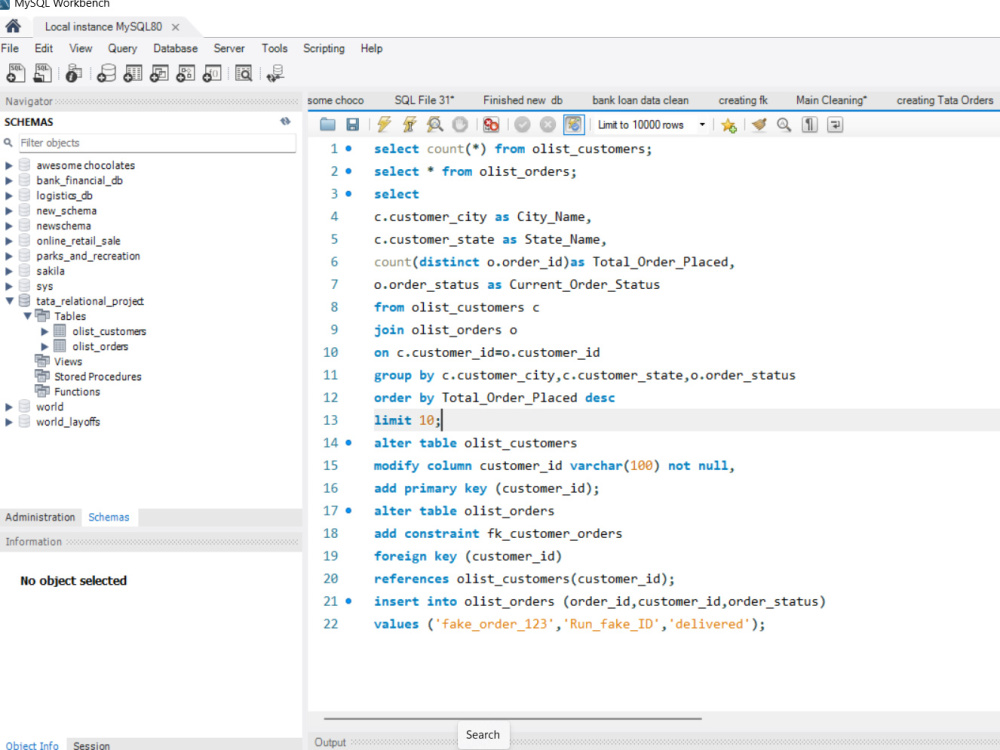This screenshot has width=1000, height=750.
Task: Save snippet with the star icon
Action: pyautogui.click(x=728, y=125)
